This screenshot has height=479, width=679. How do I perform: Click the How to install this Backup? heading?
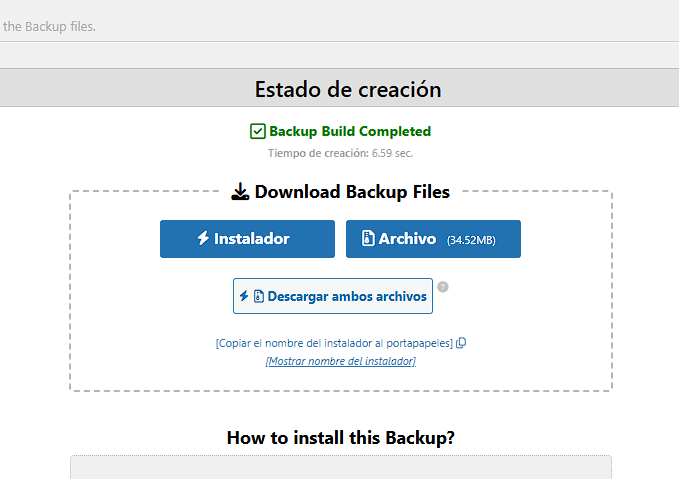pyautogui.click(x=340, y=437)
